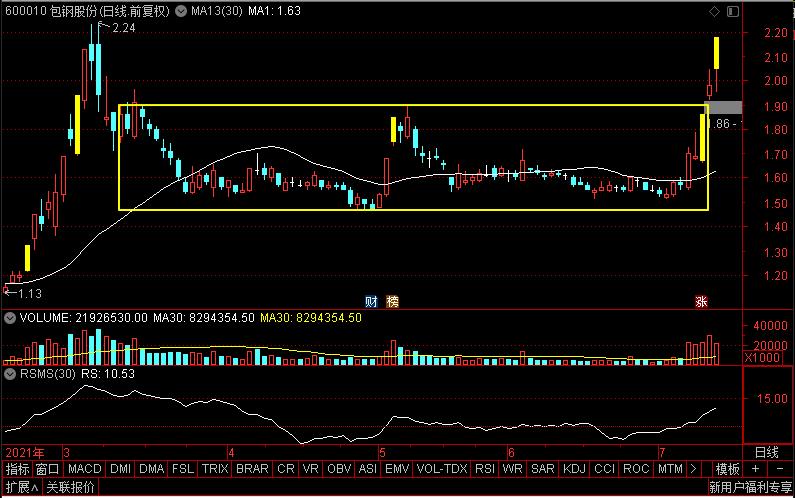
Task: Click the gray price marker on the axis
Action: coord(724,108)
